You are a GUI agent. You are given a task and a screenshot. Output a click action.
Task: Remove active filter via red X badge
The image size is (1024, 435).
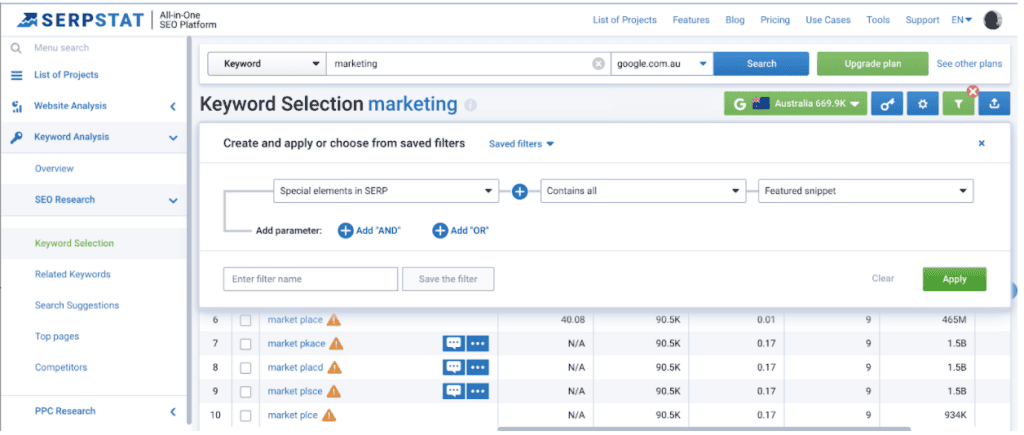pos(972,91)
